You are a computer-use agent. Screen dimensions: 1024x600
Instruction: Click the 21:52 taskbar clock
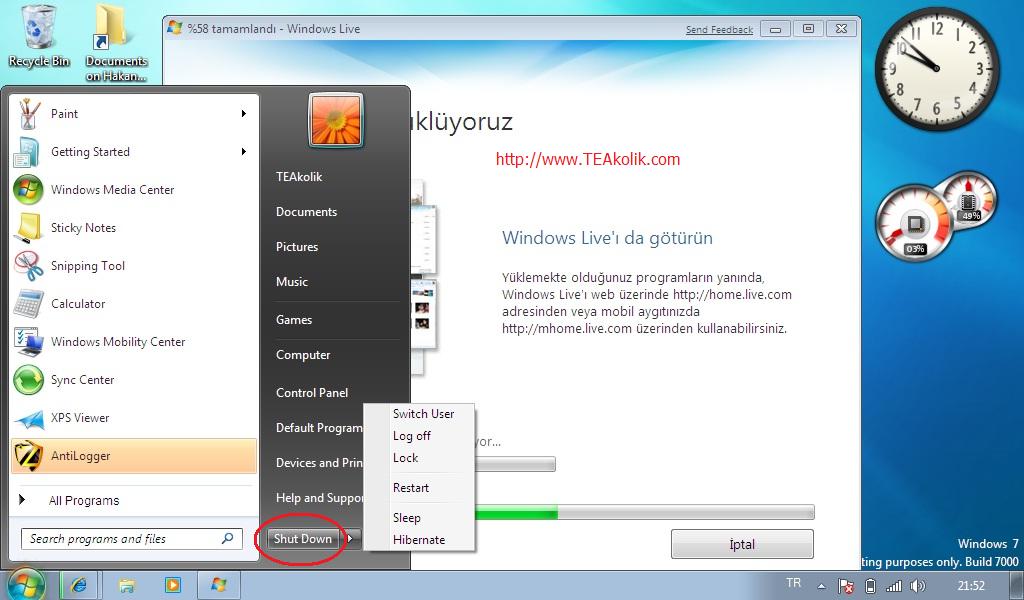click(x=971, y=586)
